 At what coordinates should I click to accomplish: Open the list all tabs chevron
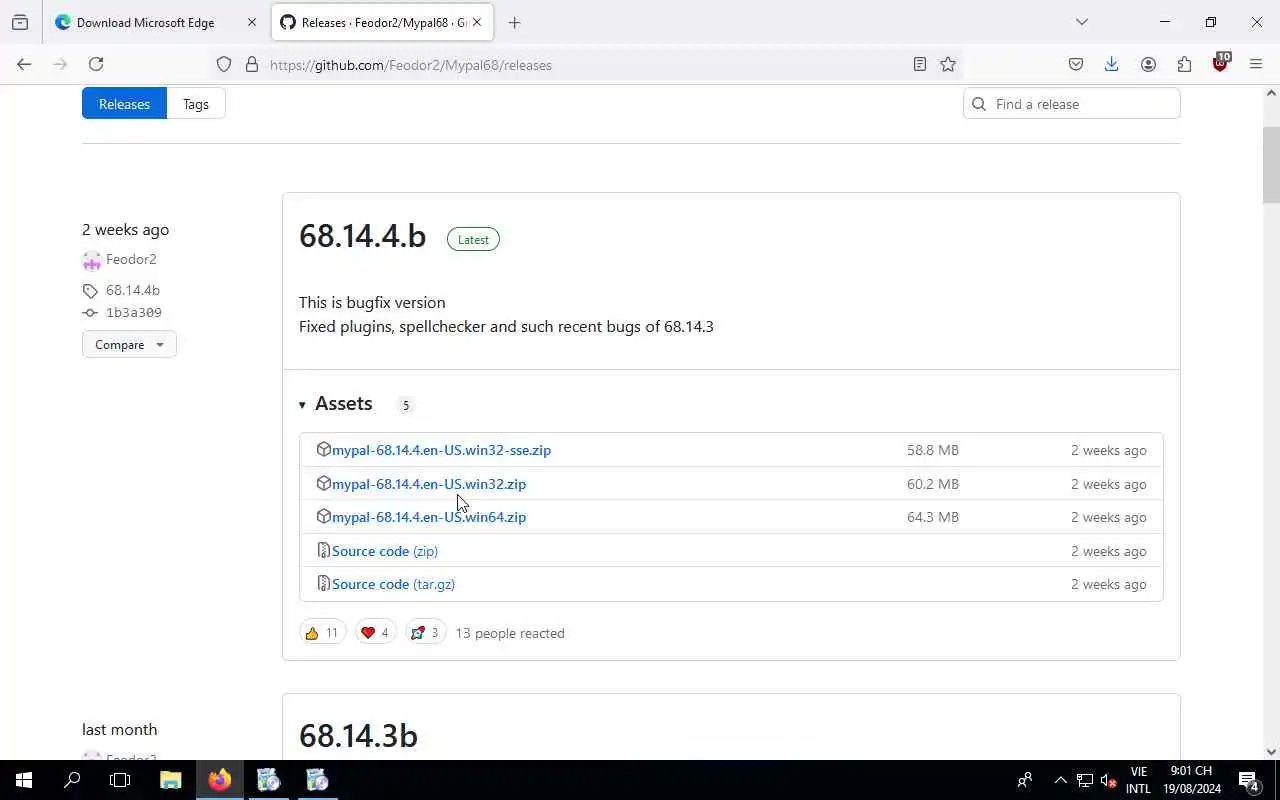pyautogui.click(x=1081, y=22)
